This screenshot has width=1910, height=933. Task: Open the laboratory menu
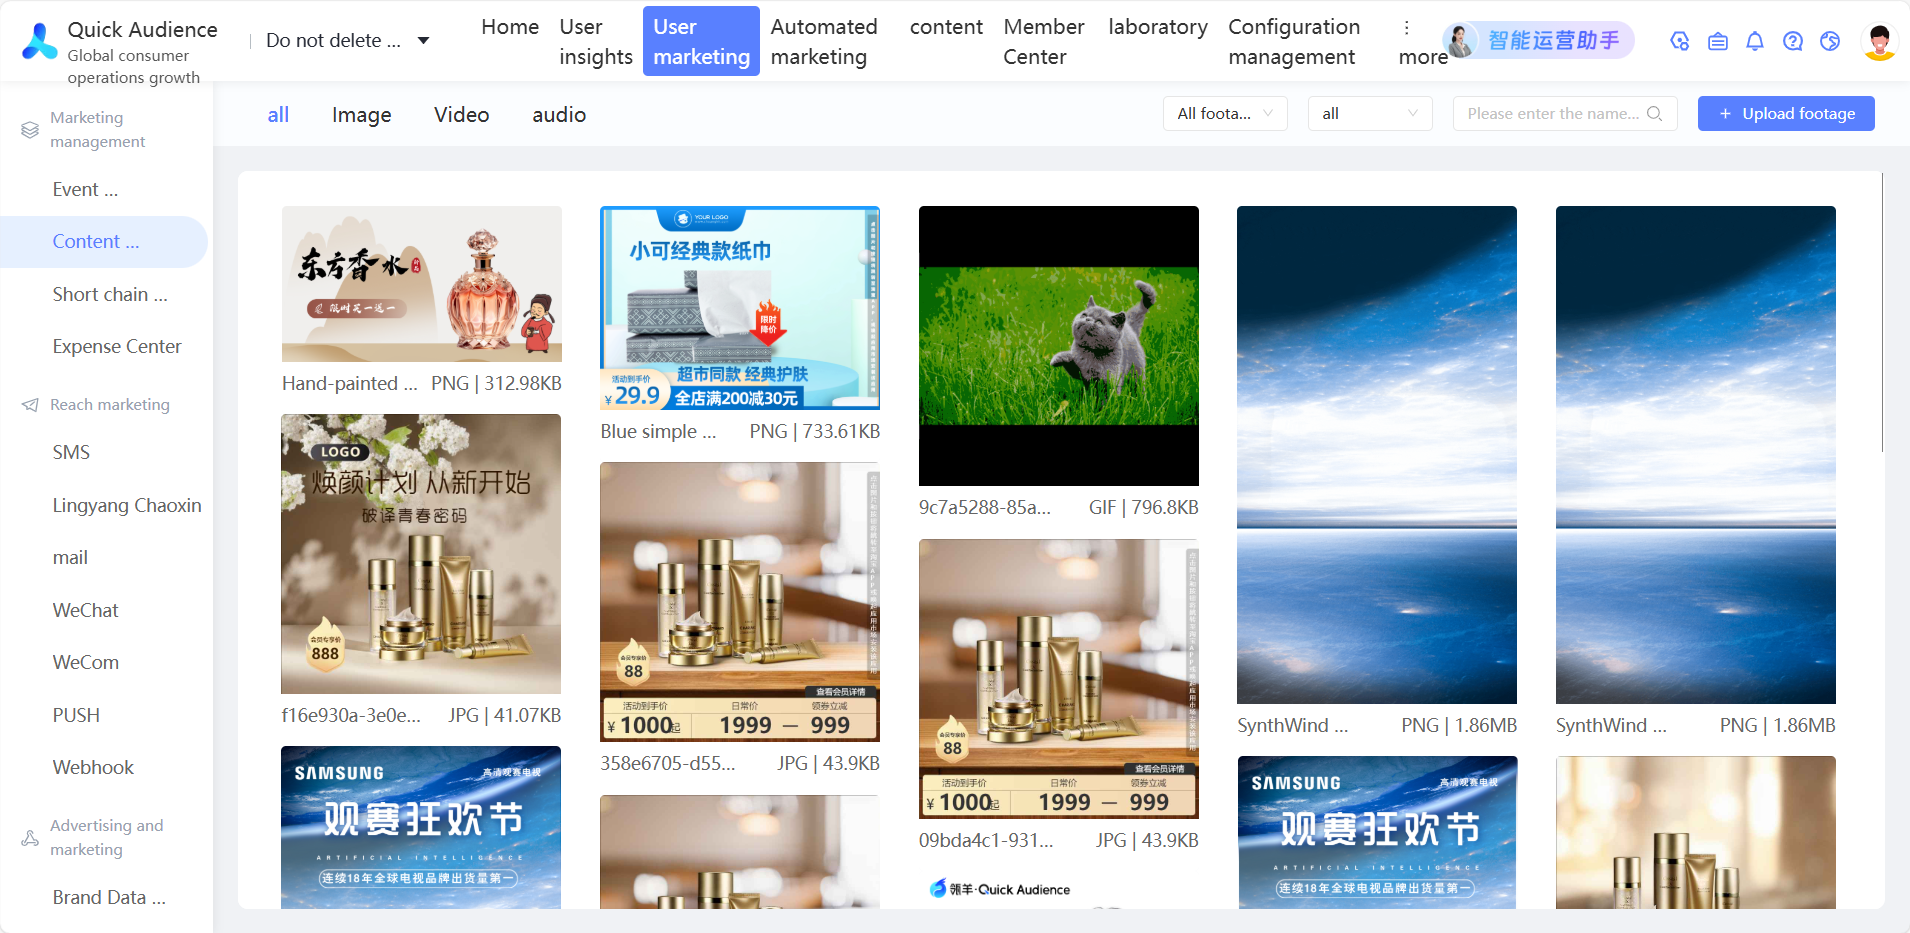coord(1158,27)
